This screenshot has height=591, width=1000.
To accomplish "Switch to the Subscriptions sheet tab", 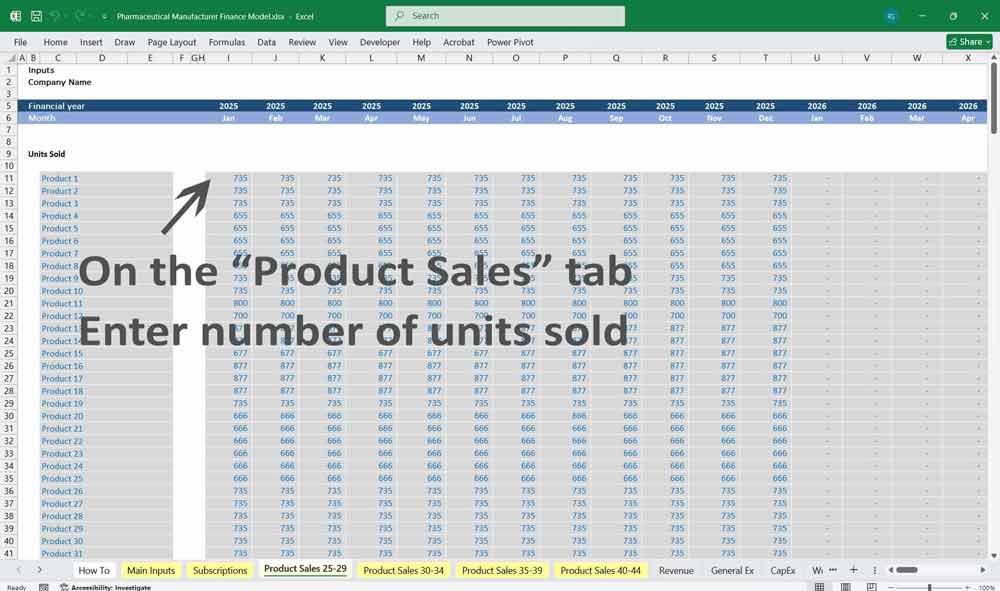I will (220, 571).
